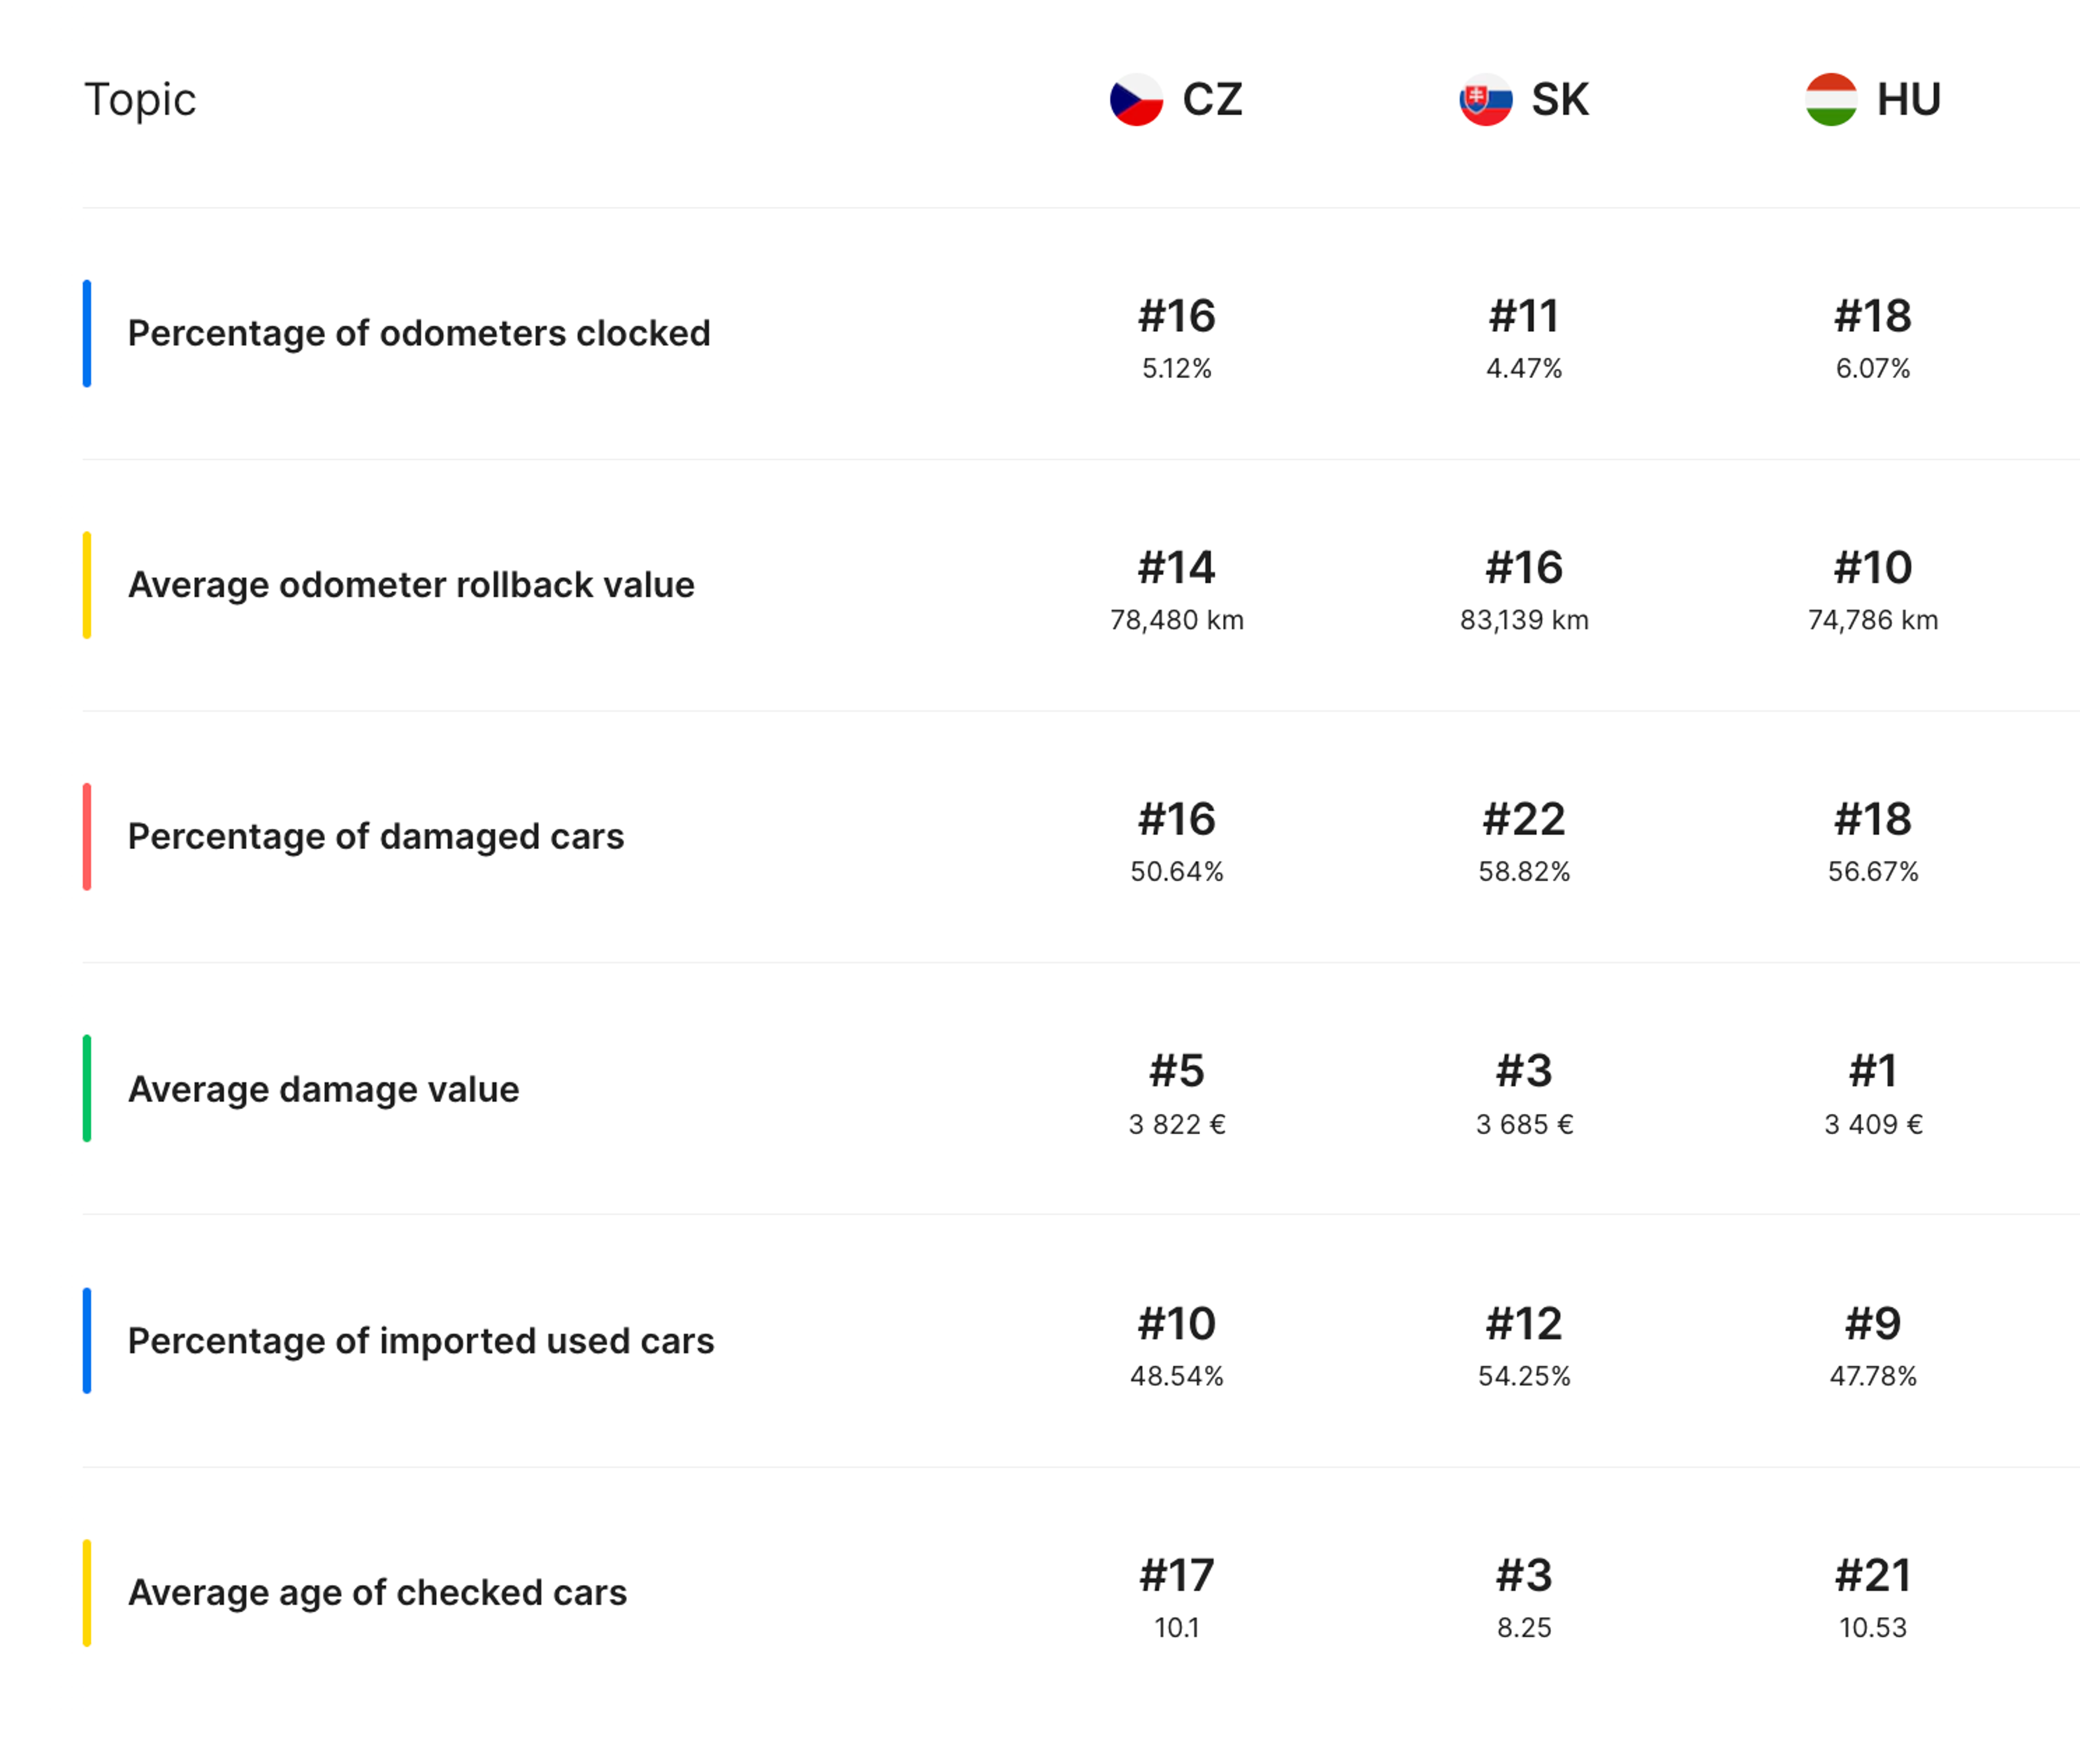
Task: Click blue bar beside odometers clocked row
Action: (87, 333)
